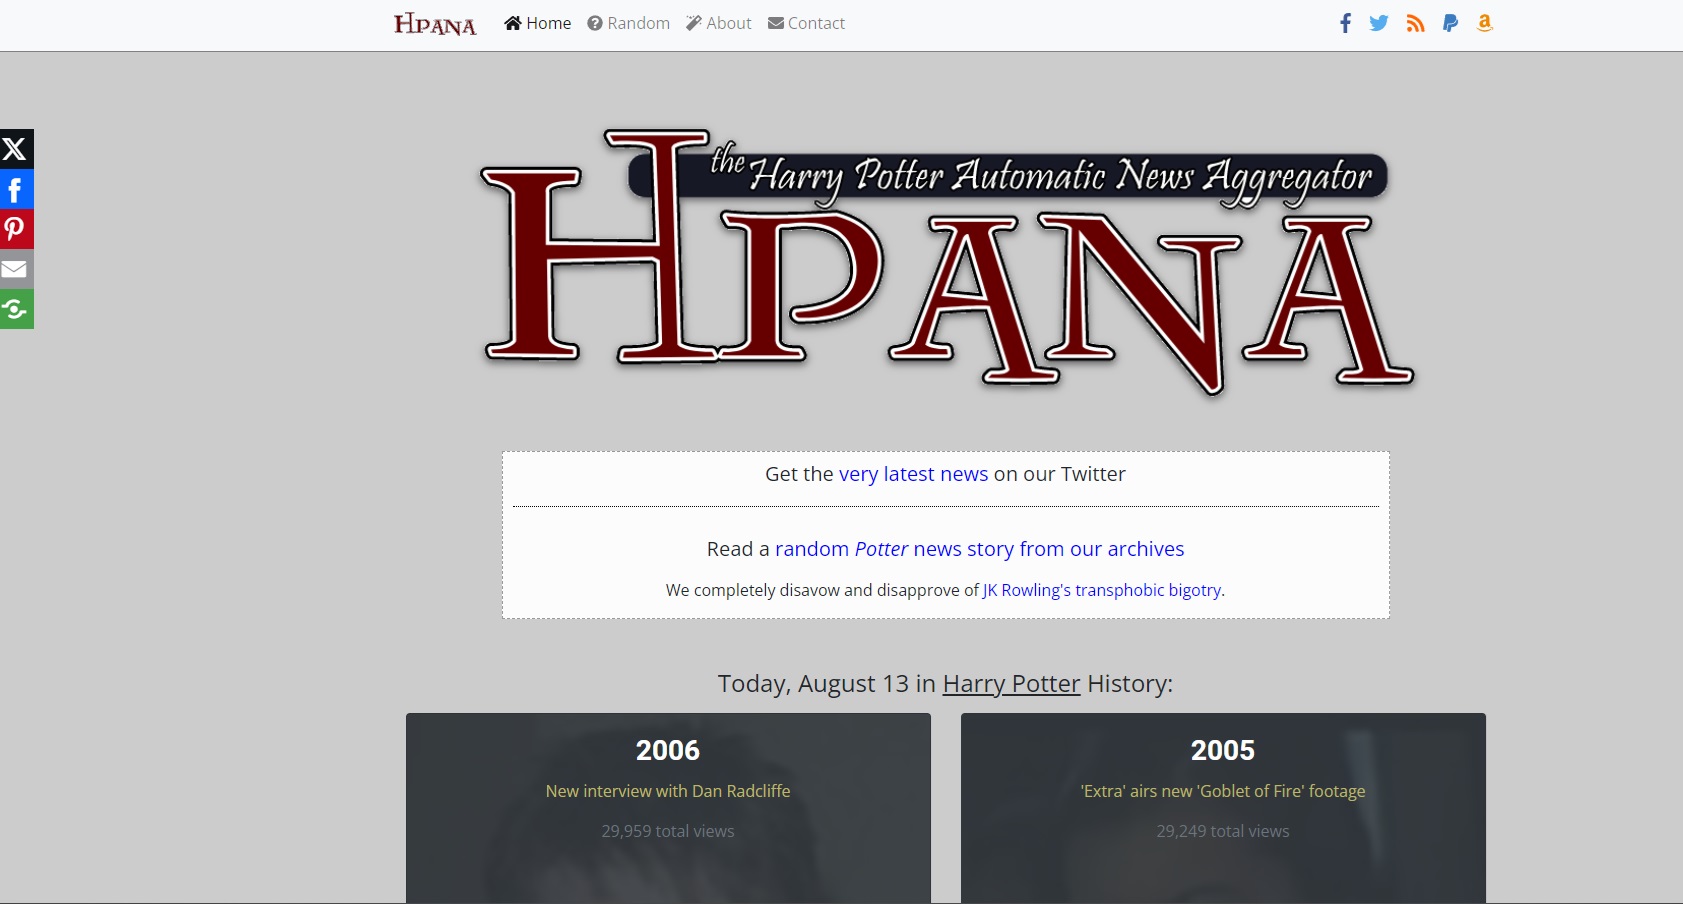Share page on X via sidebar
Image resolution: width=1683 pixels, height=904 pixels.
[x=17, y=149]
